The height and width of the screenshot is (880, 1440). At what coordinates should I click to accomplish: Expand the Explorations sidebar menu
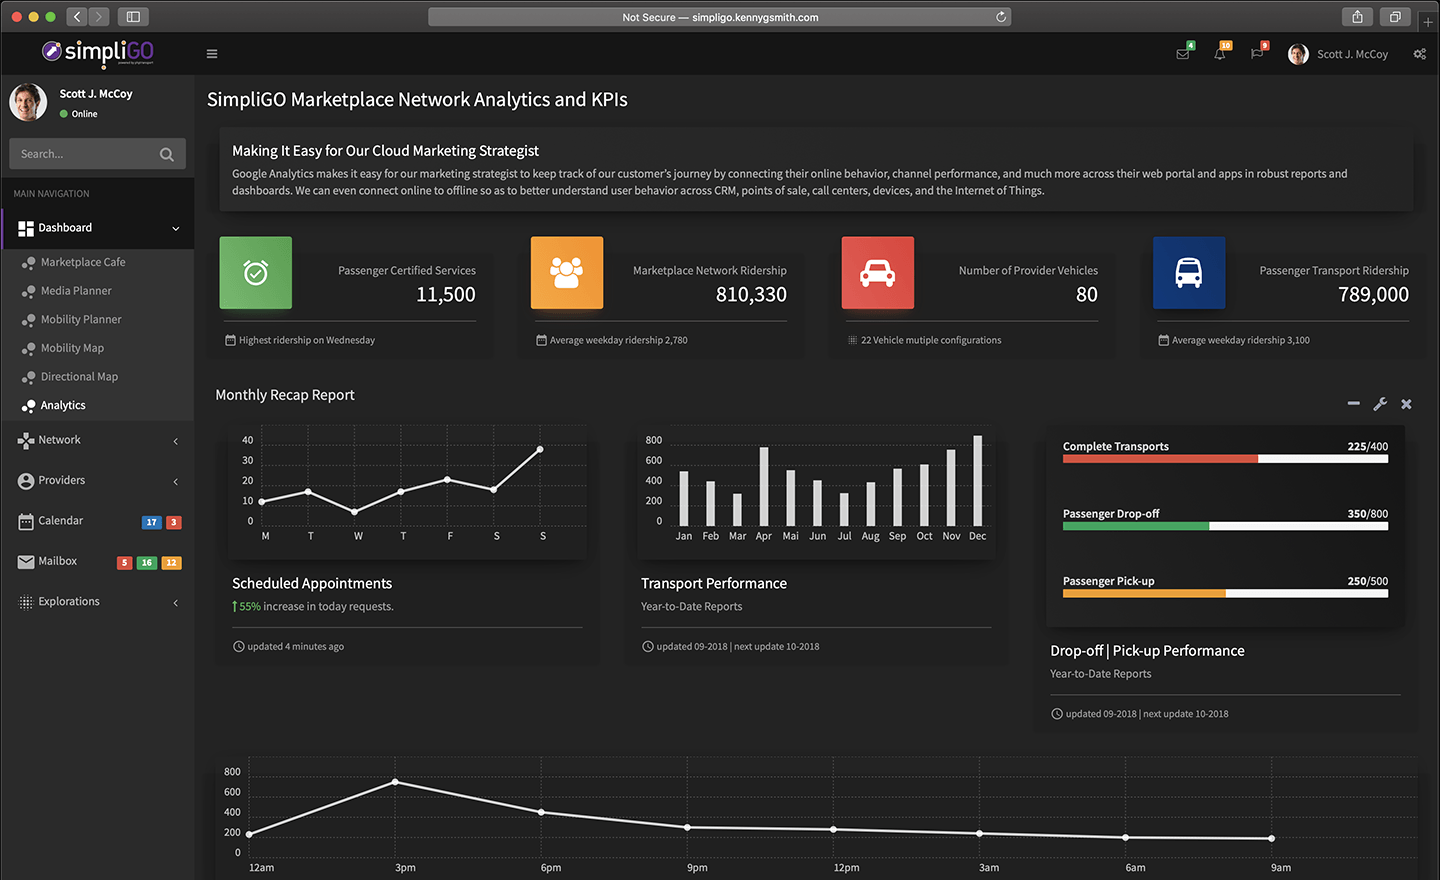tap(176, 602)
